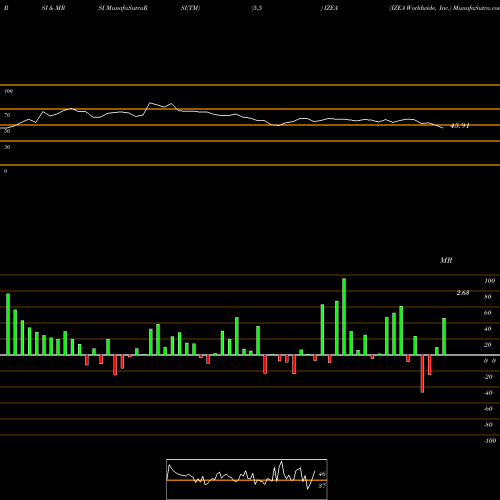Image resolution: width=500 pixels, height=500 pixels.
Task: Click the last green MR bar at right
Action: click(444, 337)
